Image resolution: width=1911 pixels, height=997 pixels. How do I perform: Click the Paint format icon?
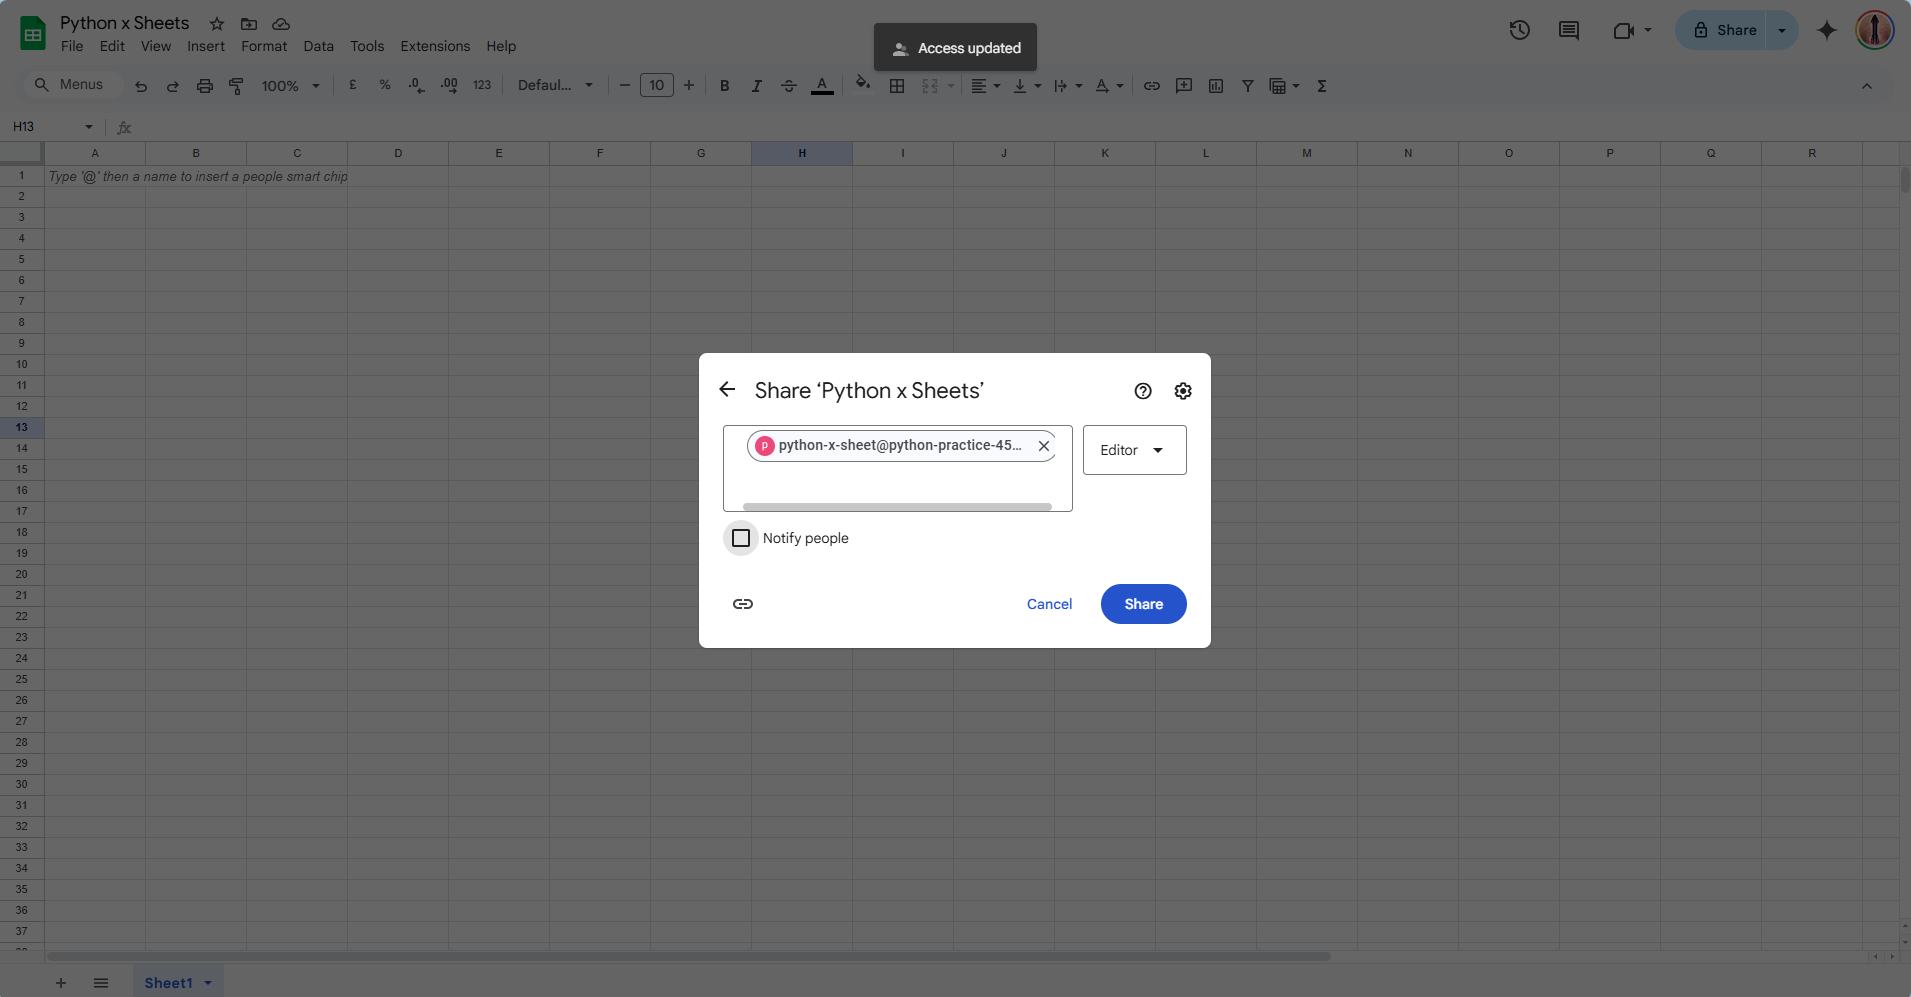[237, 86]
